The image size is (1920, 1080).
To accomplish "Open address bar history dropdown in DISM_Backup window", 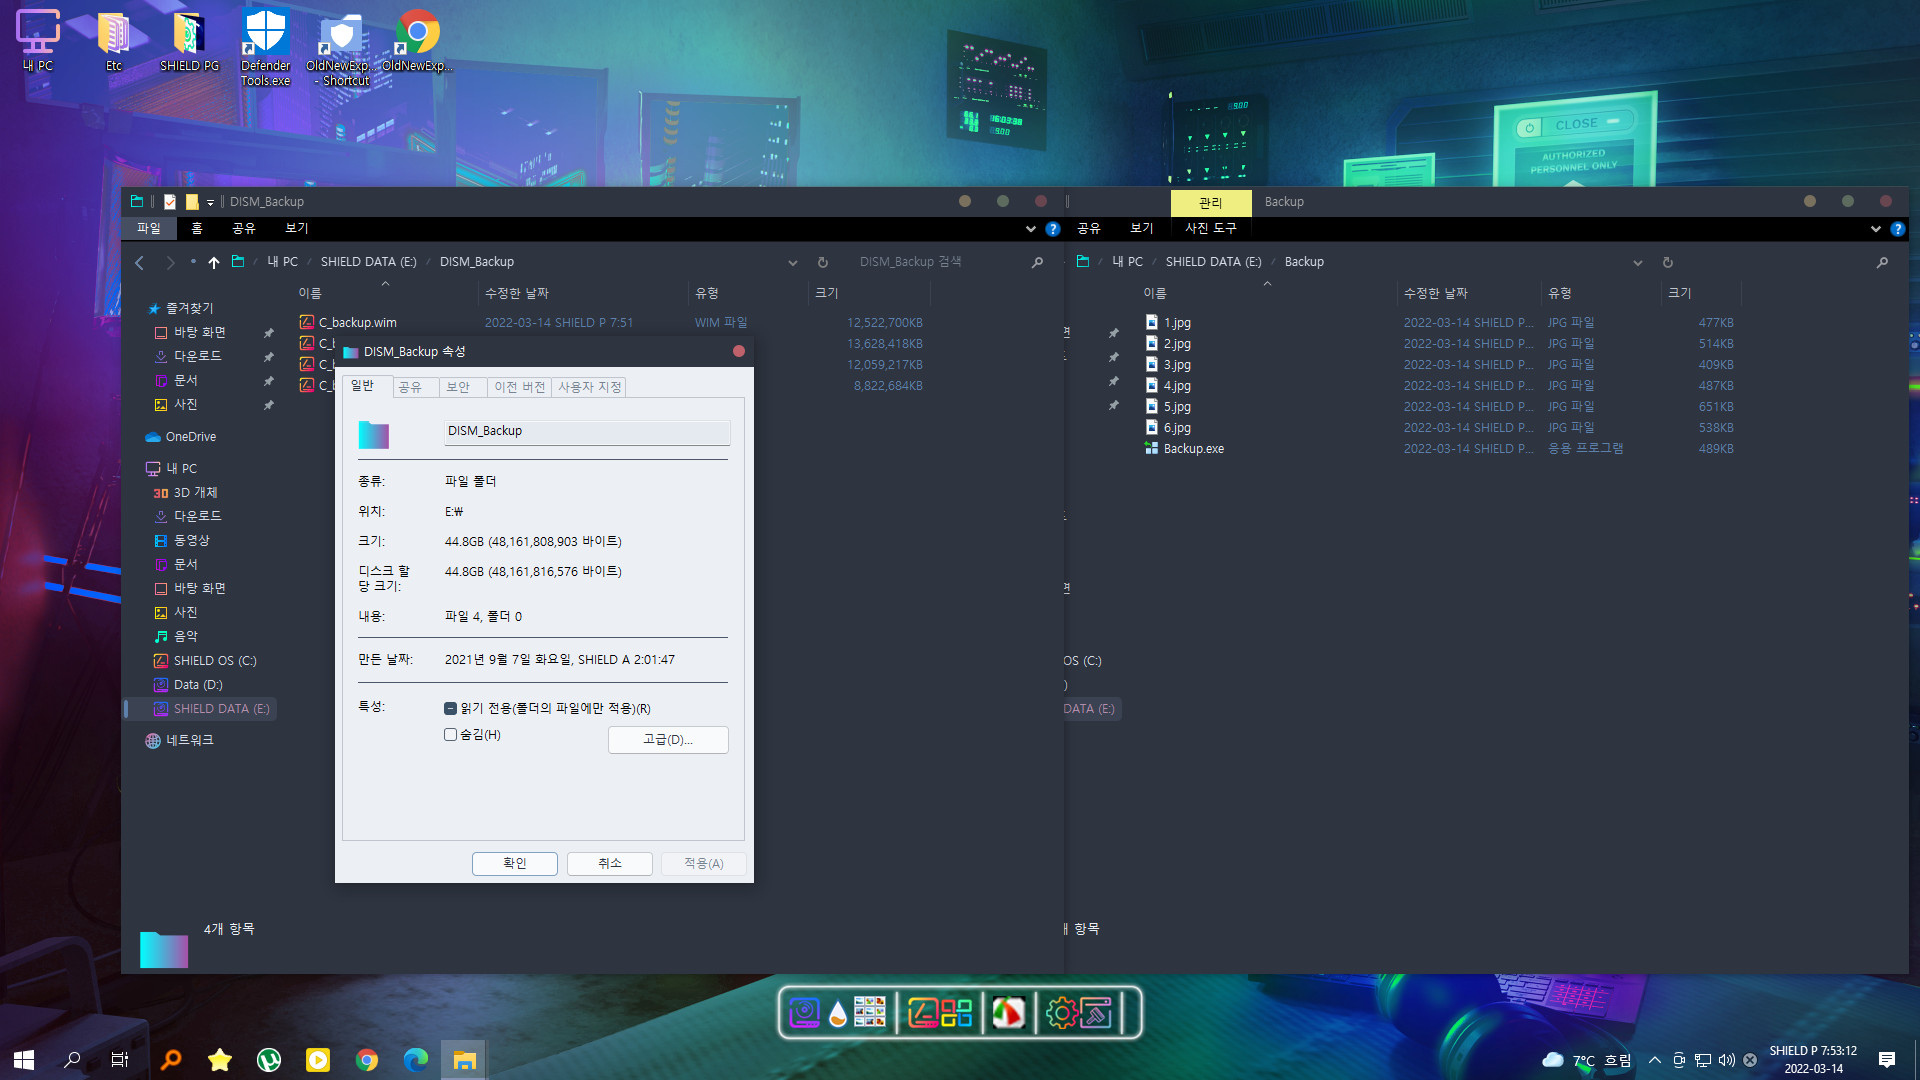I will 793,263.
